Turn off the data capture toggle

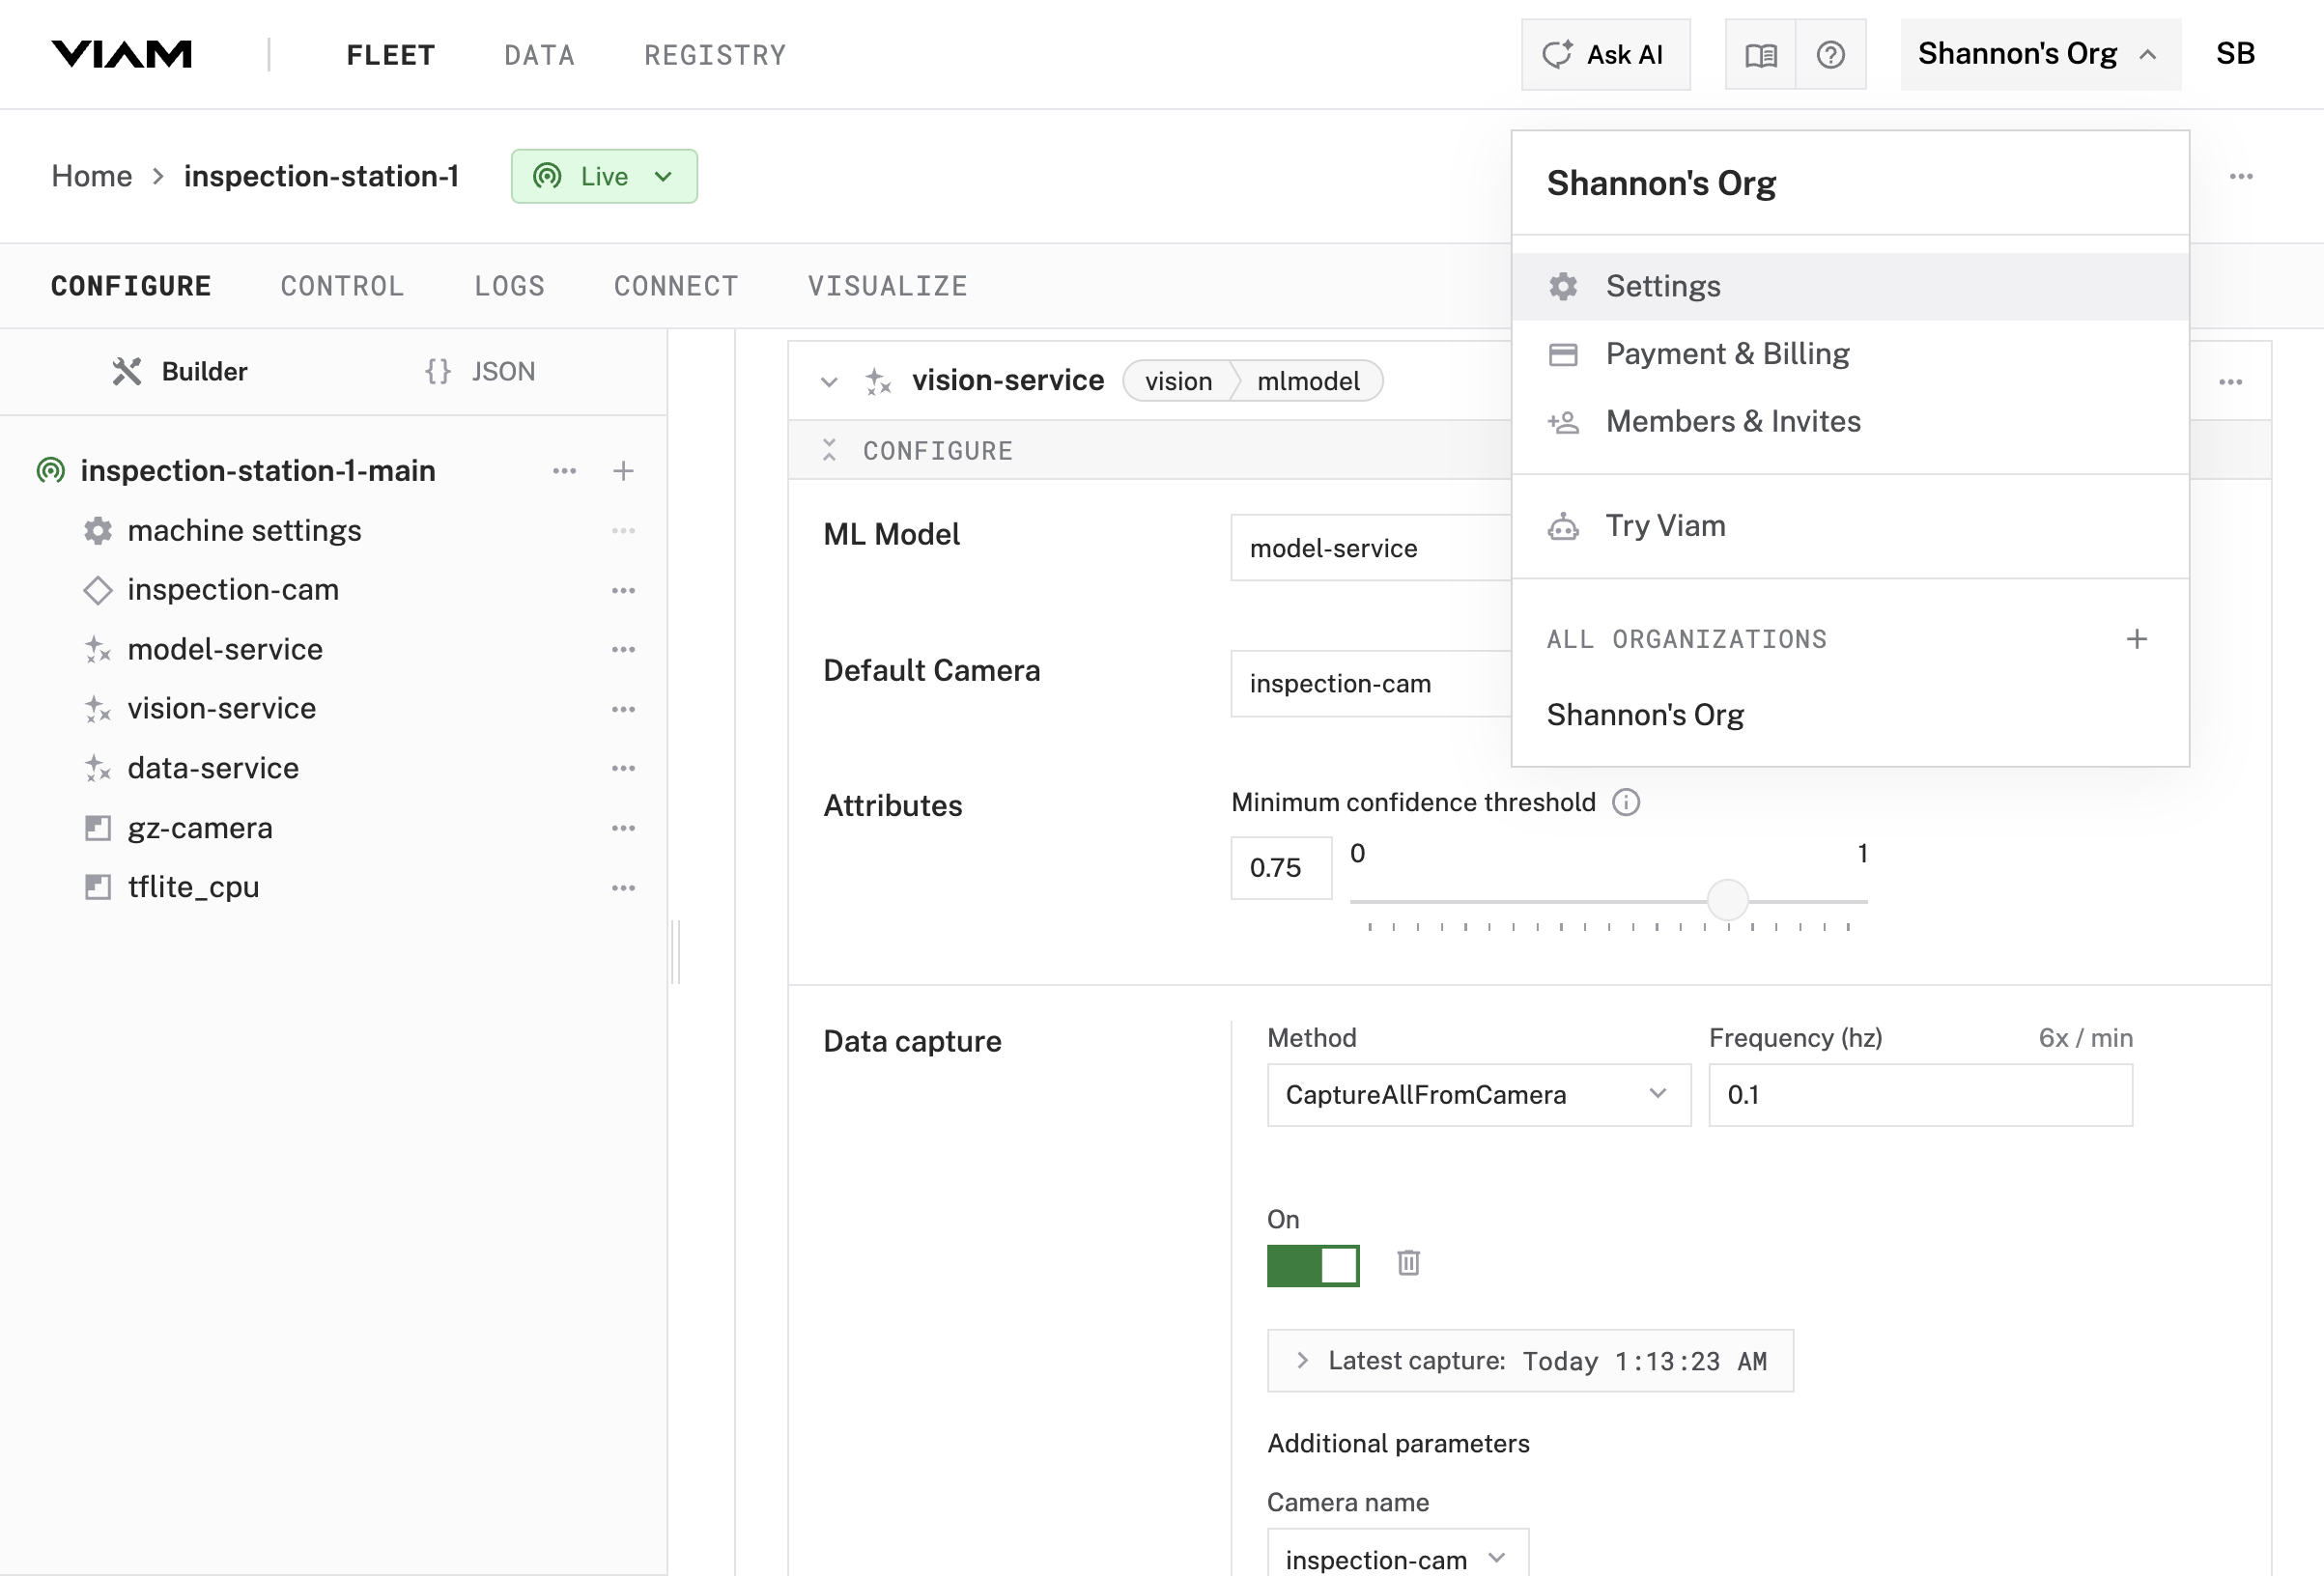(x=1313, y=1265)
